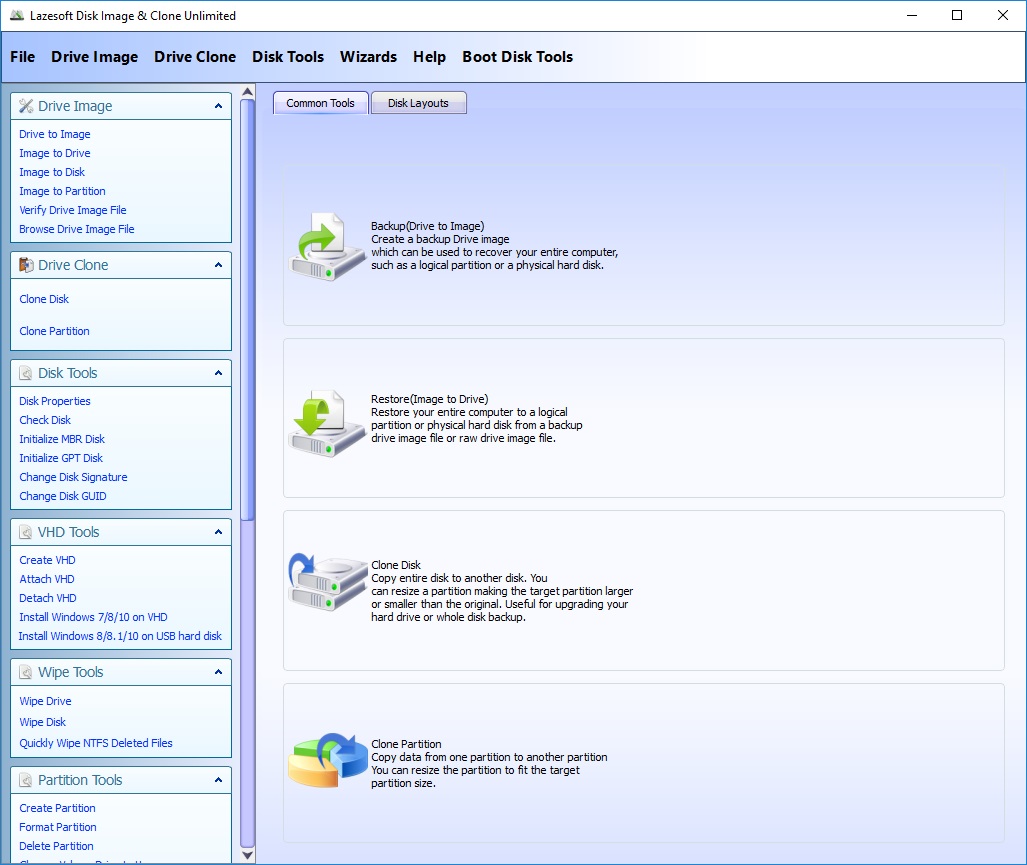Image resolution: width=1027 pixels, height=865 pixels.
Task: Click Detach VHD
Action: [48, 598]
